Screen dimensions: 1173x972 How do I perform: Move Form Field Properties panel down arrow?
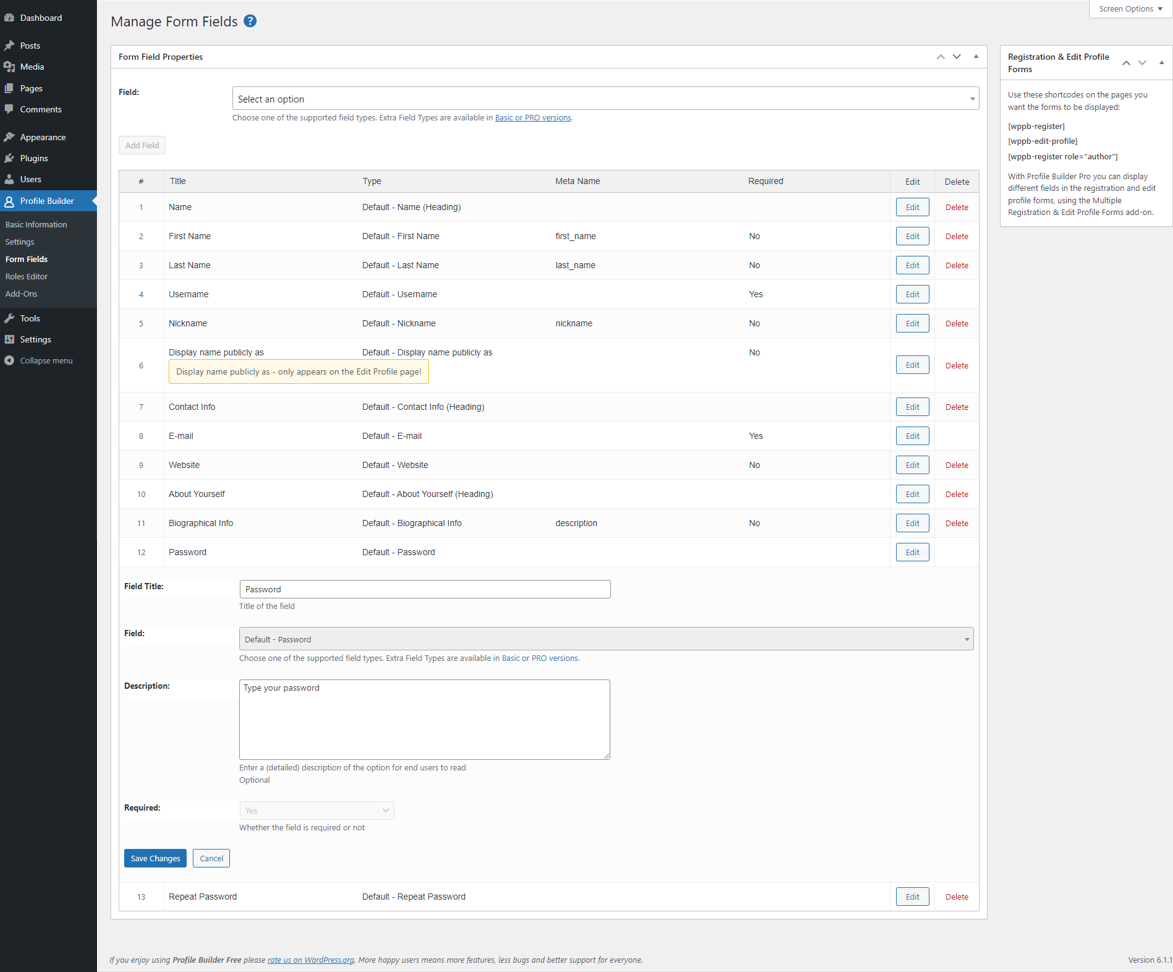click(957, 57)
